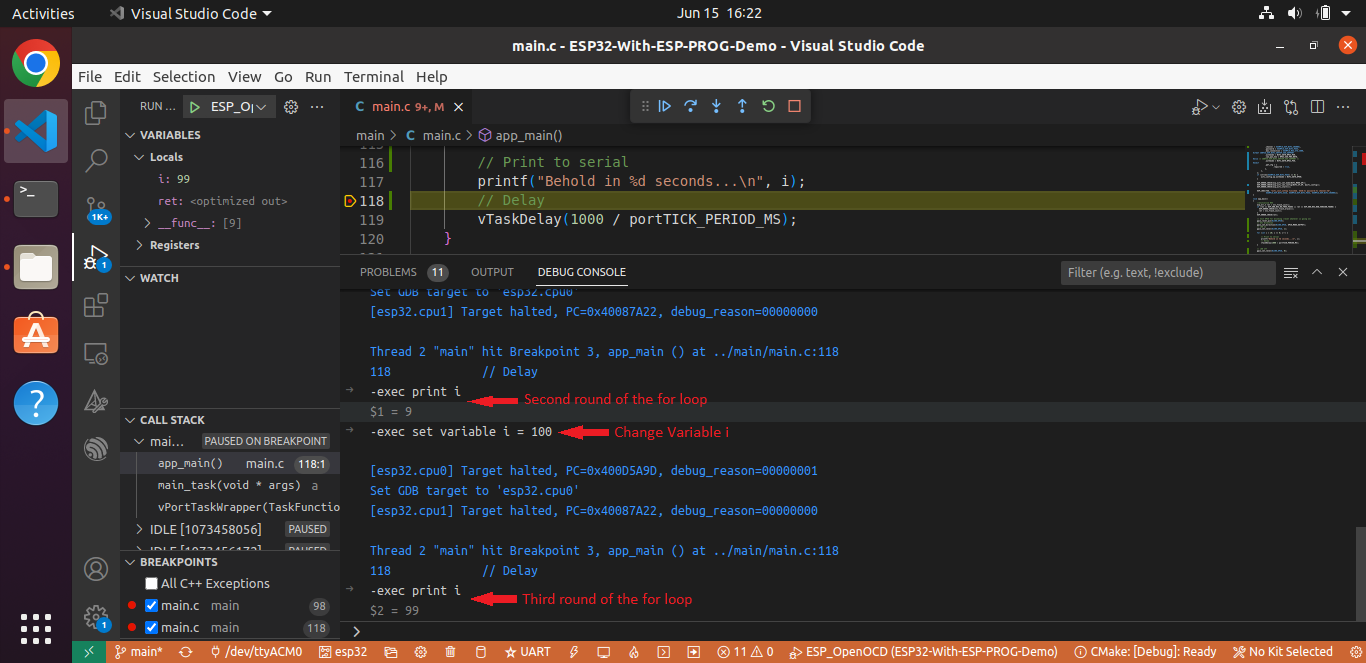Screen dimensions: 1366x663
Task: Maximize the panel with up chevron
Action: point(1317,272)
